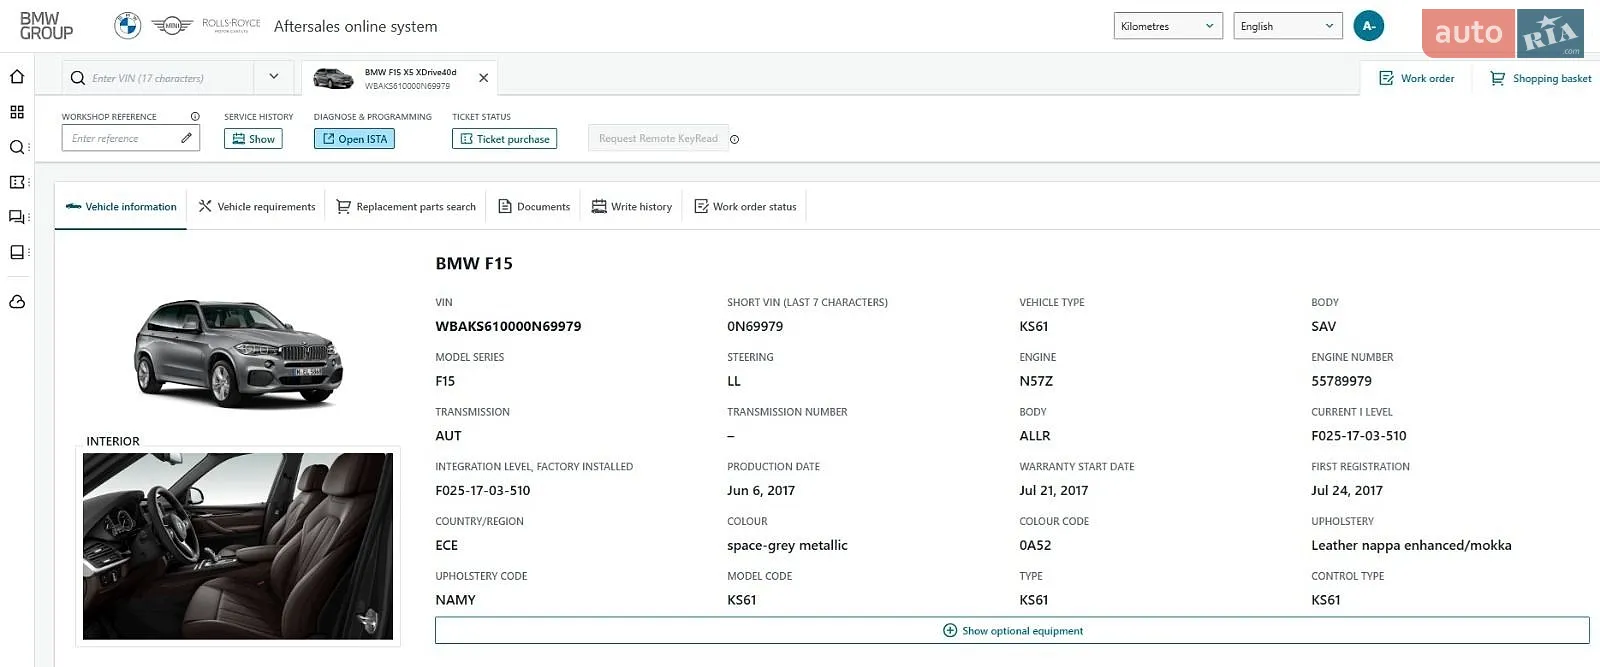This screenshot has height=667, width=1600.
Task: Click the pencil edit icon in reference field
Action: [x=186, y=138]
